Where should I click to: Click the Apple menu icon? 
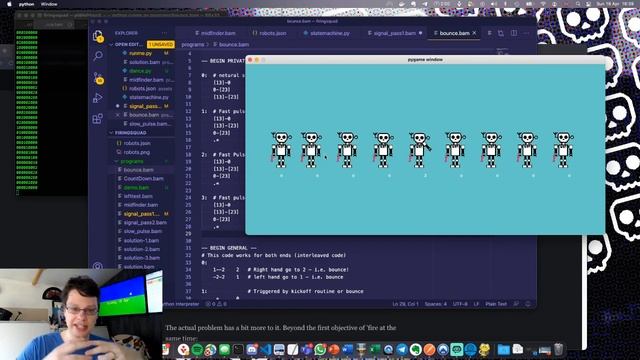[x=9, y=4]
